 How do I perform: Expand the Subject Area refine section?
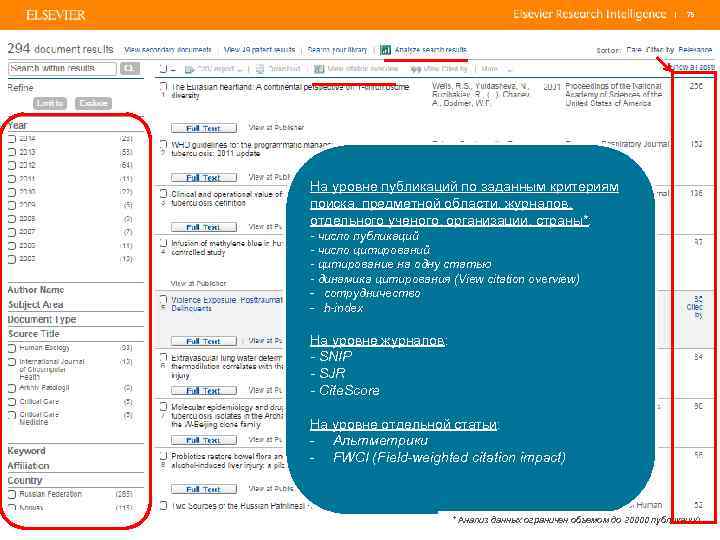(x=36, y=304)
